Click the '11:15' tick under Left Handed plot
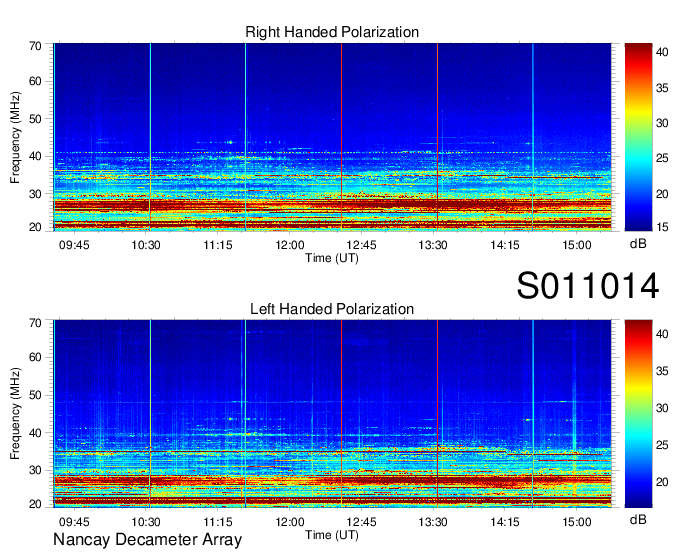Image resolution: width=680 pixels, height=552 pixels. coord(218,522)
